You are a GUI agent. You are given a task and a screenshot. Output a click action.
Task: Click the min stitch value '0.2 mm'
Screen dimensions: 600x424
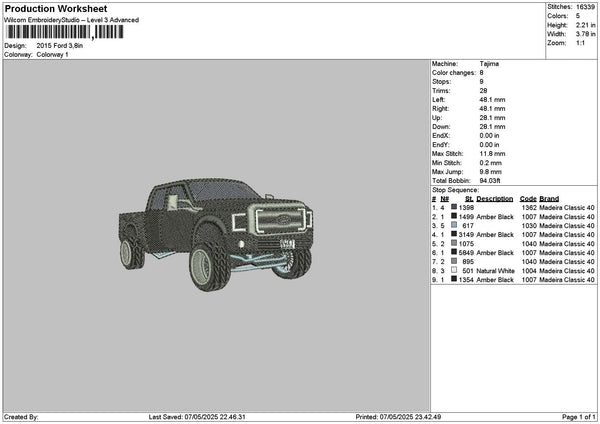491,163
